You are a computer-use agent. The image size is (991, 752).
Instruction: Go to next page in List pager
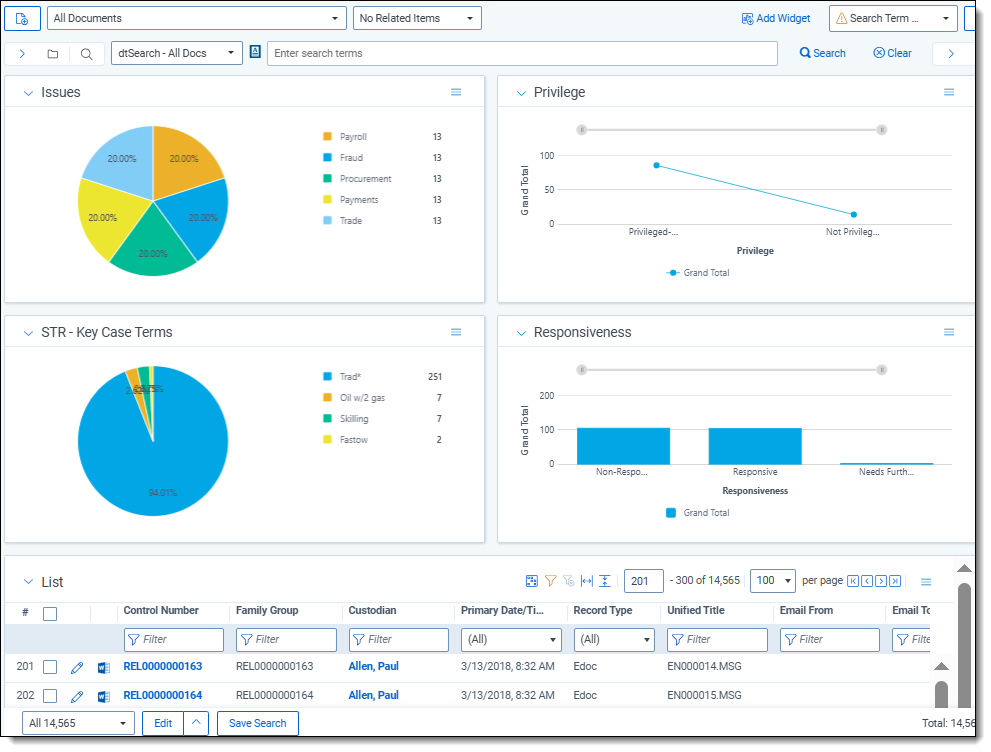click(x=881, y=581)
